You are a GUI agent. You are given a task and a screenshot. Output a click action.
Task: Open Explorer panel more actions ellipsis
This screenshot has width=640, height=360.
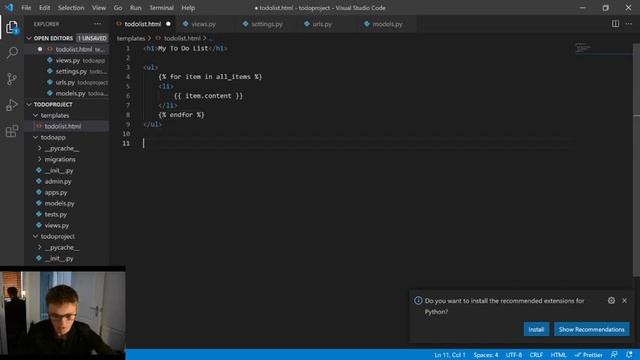(98, 24)
